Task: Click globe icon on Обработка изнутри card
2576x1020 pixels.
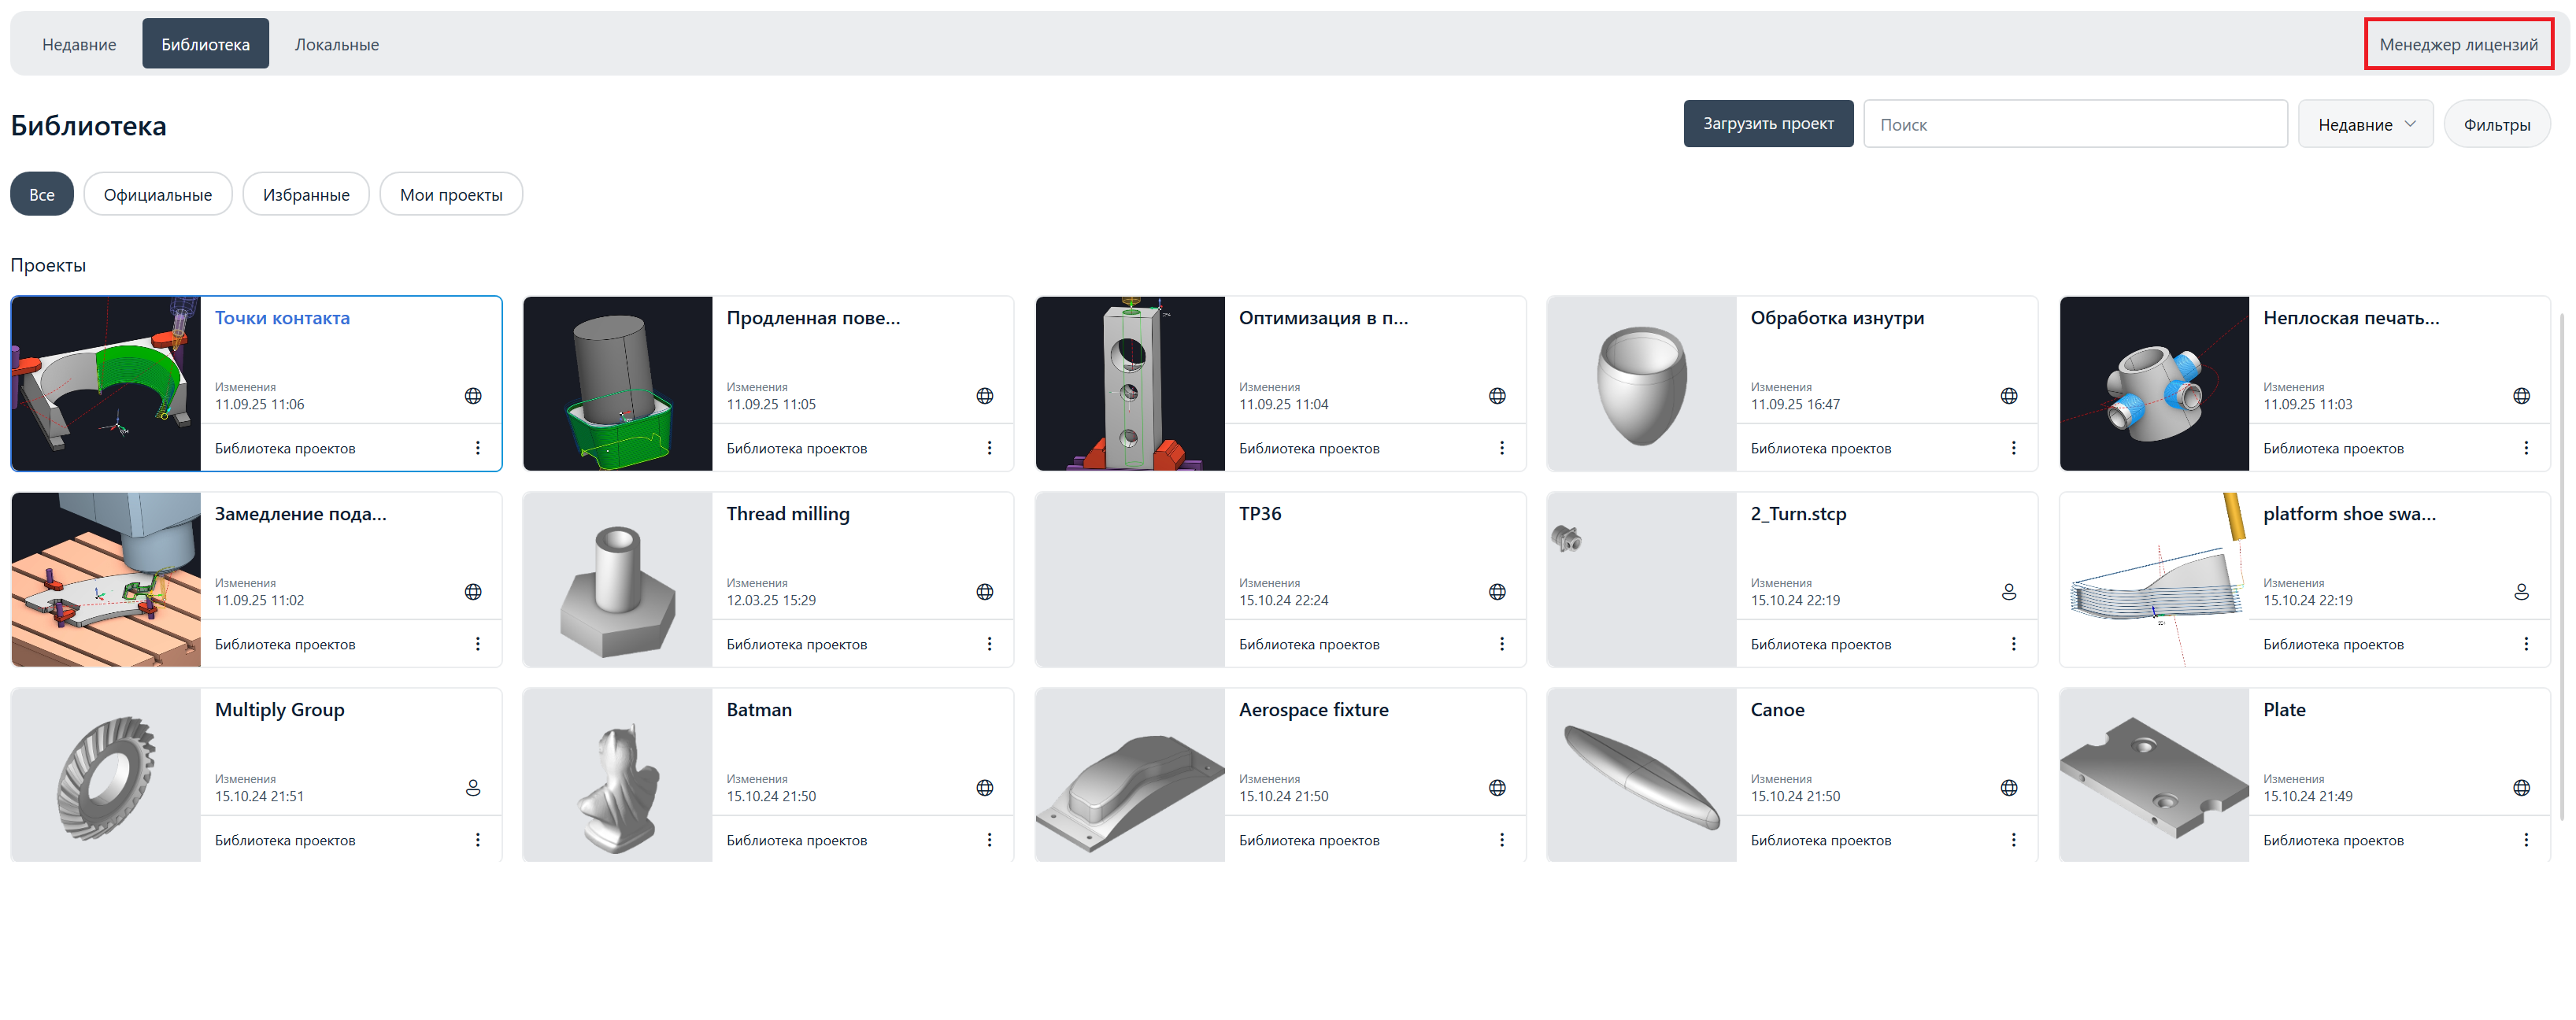Action: 2008,396
